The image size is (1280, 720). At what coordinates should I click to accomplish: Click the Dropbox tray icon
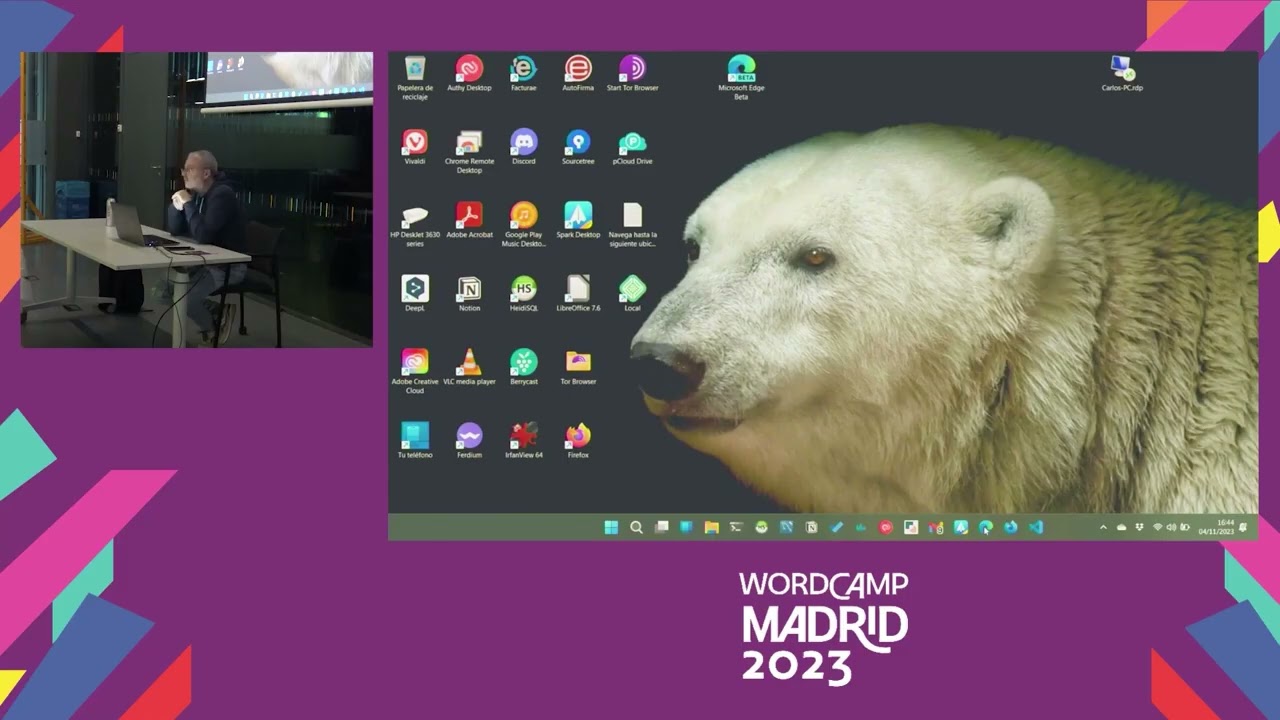point(1139,527)
